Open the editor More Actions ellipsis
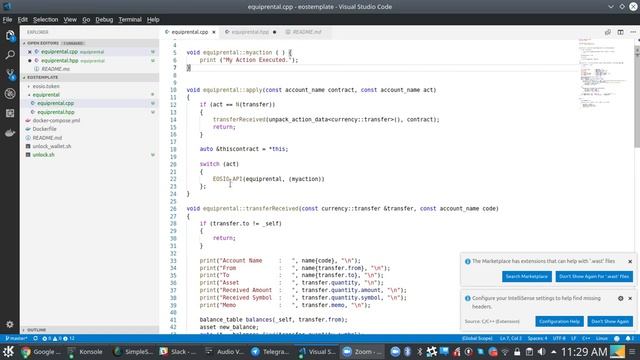Viewport: 640px width, 360px height. pyautogui.click(x=633, y=32)
